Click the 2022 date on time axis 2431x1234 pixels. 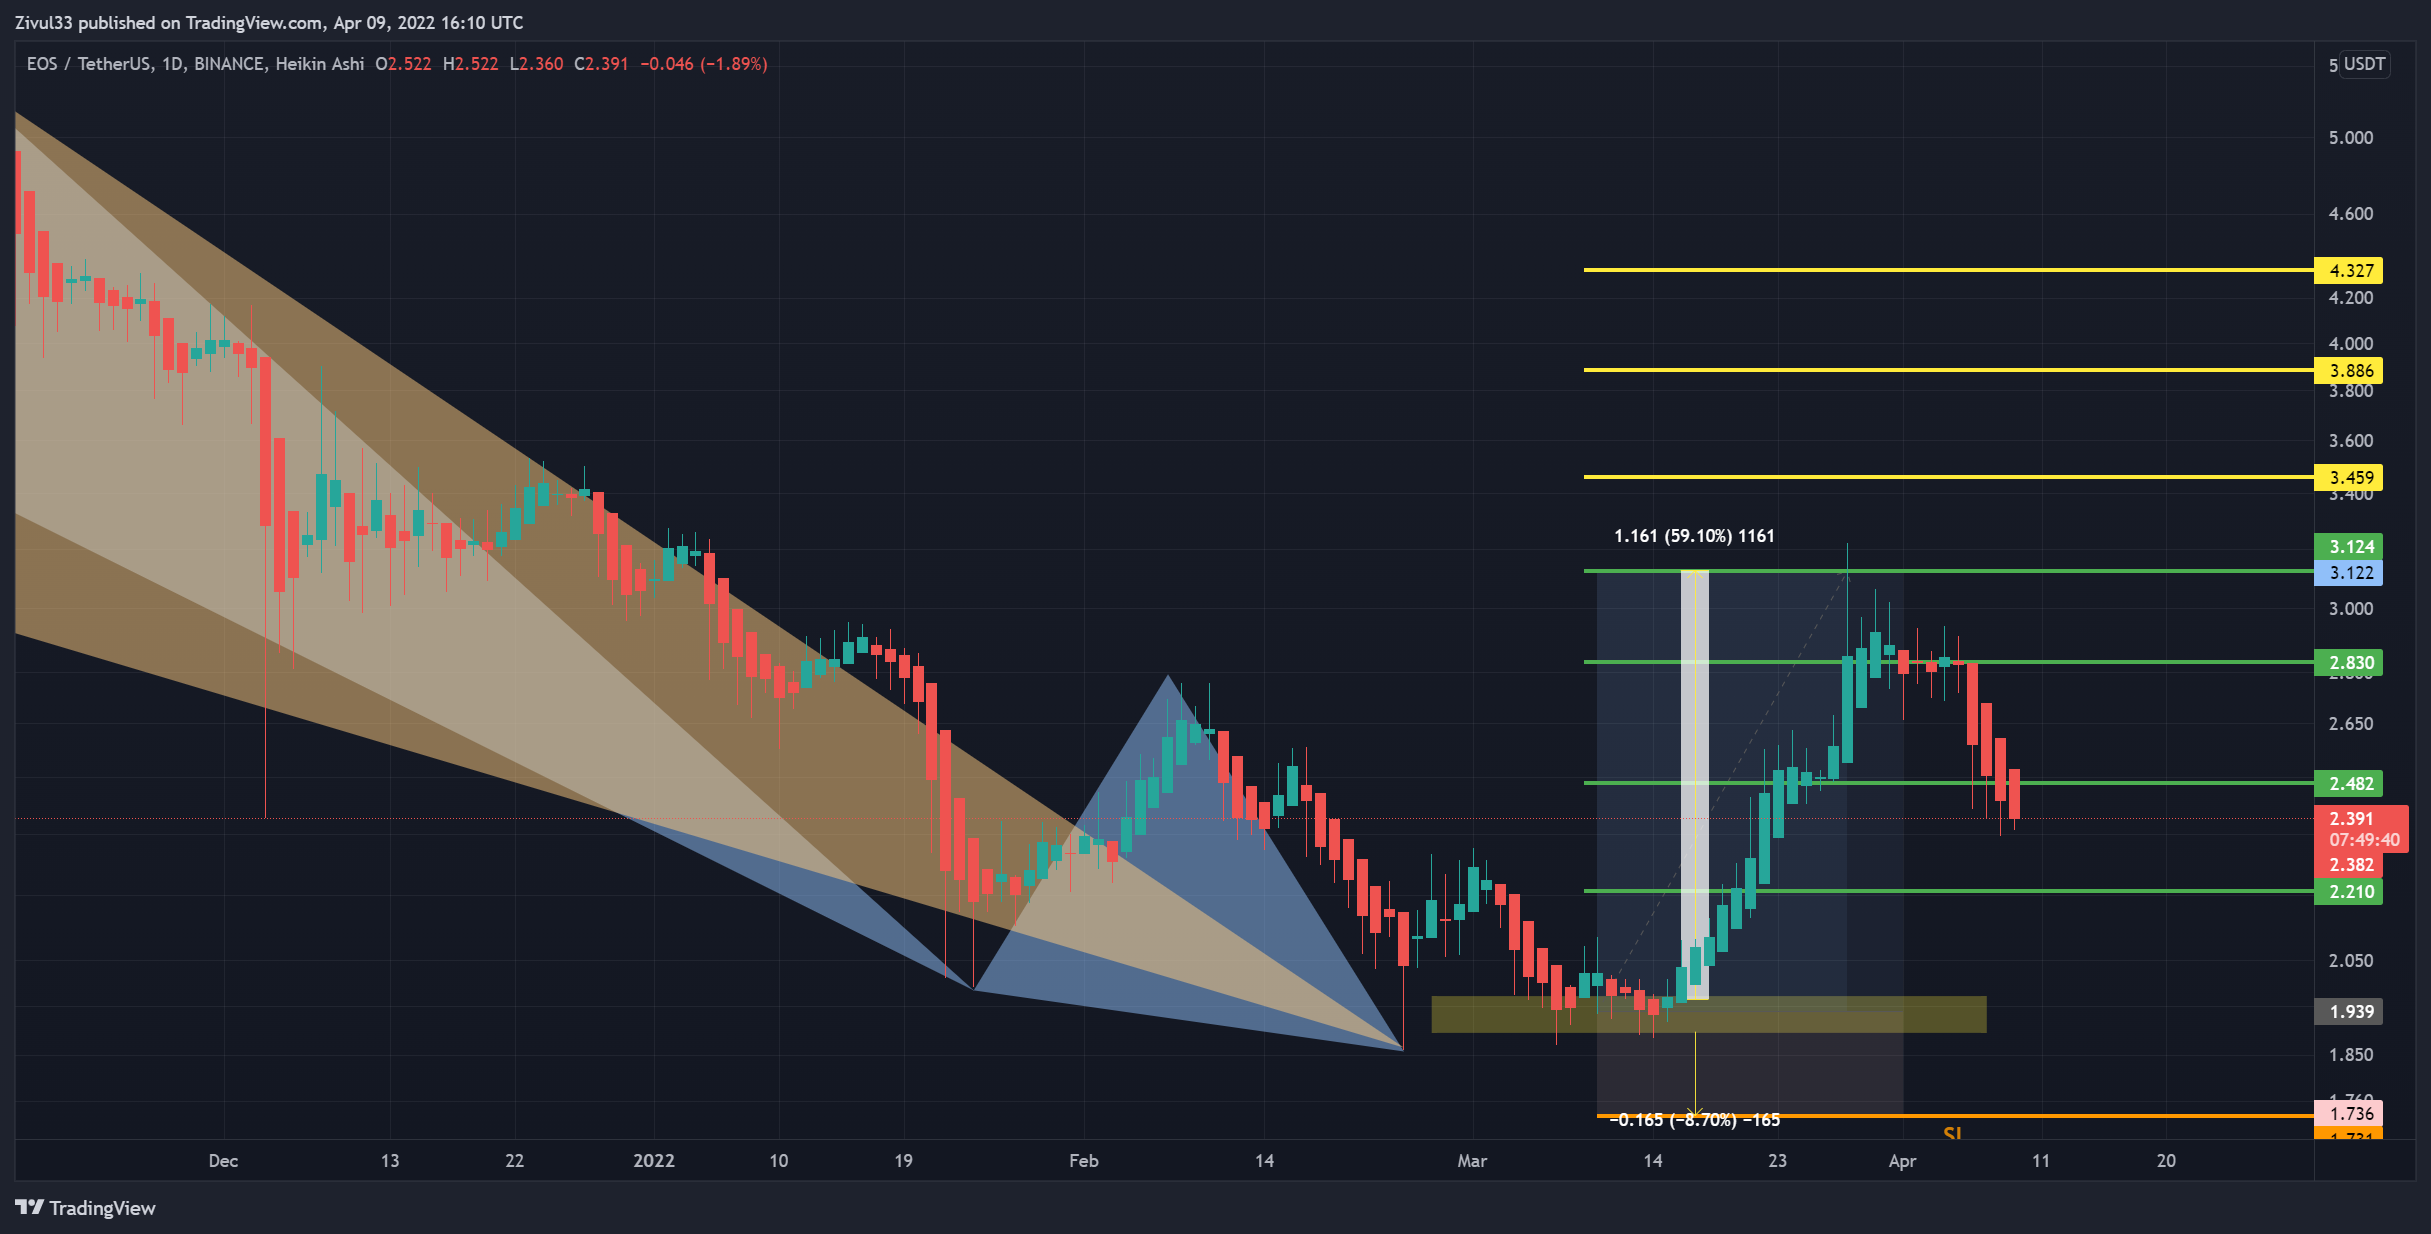[654, 1161]
